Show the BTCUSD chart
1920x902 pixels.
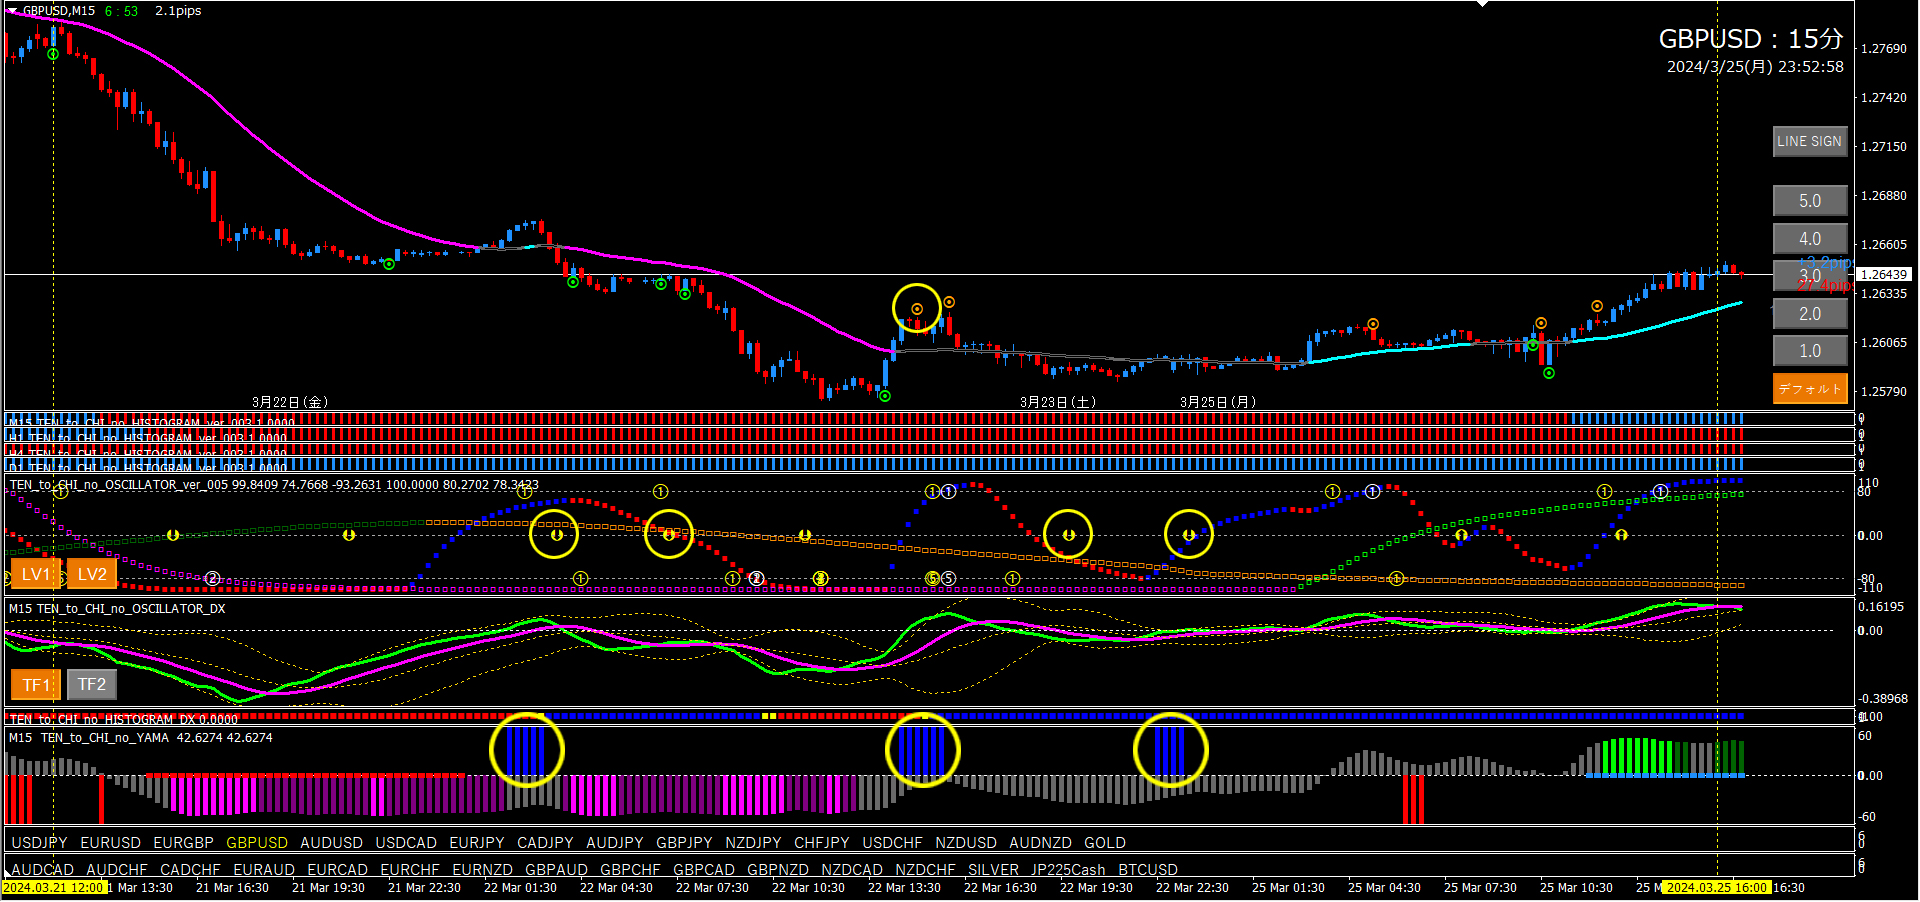[1148, 870]
